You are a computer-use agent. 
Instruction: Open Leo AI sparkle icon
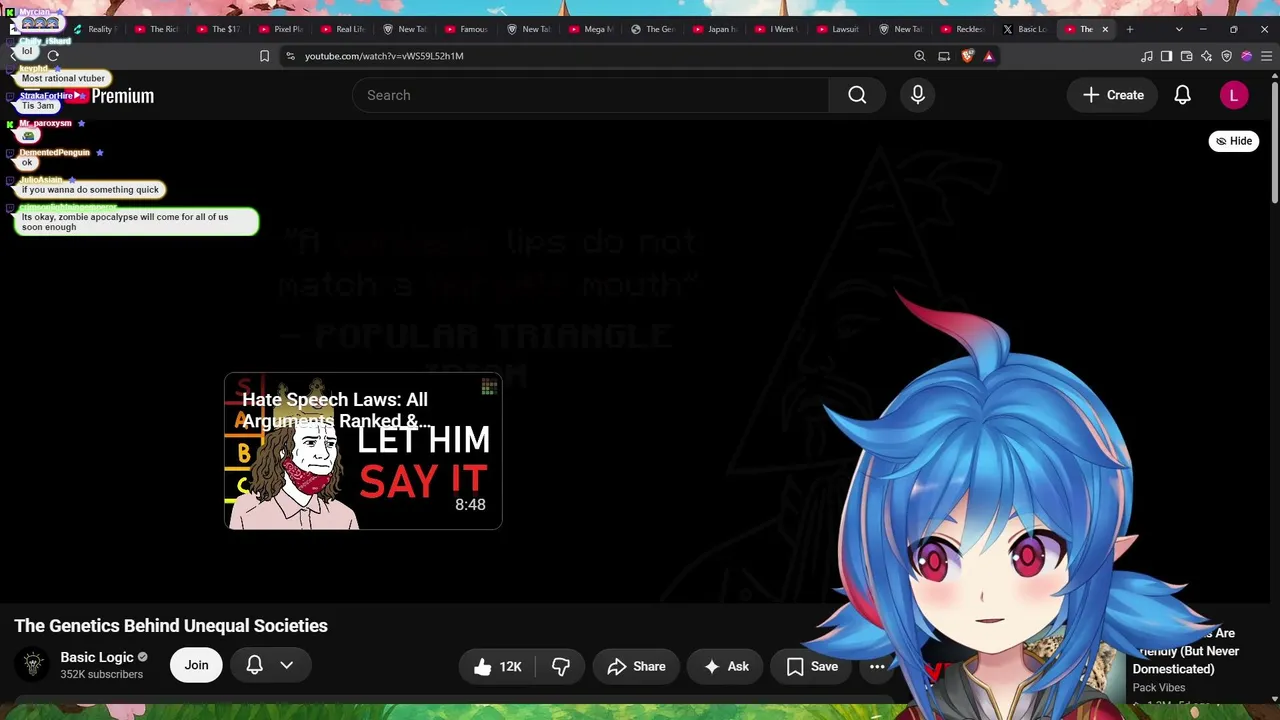click(x=1206, y=56)
